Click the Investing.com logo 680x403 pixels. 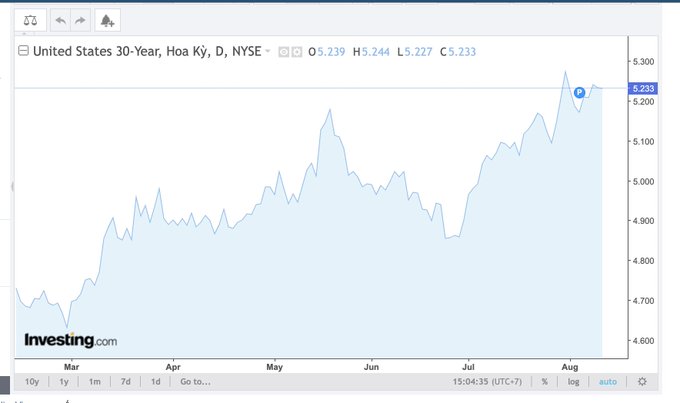[71, 340]
